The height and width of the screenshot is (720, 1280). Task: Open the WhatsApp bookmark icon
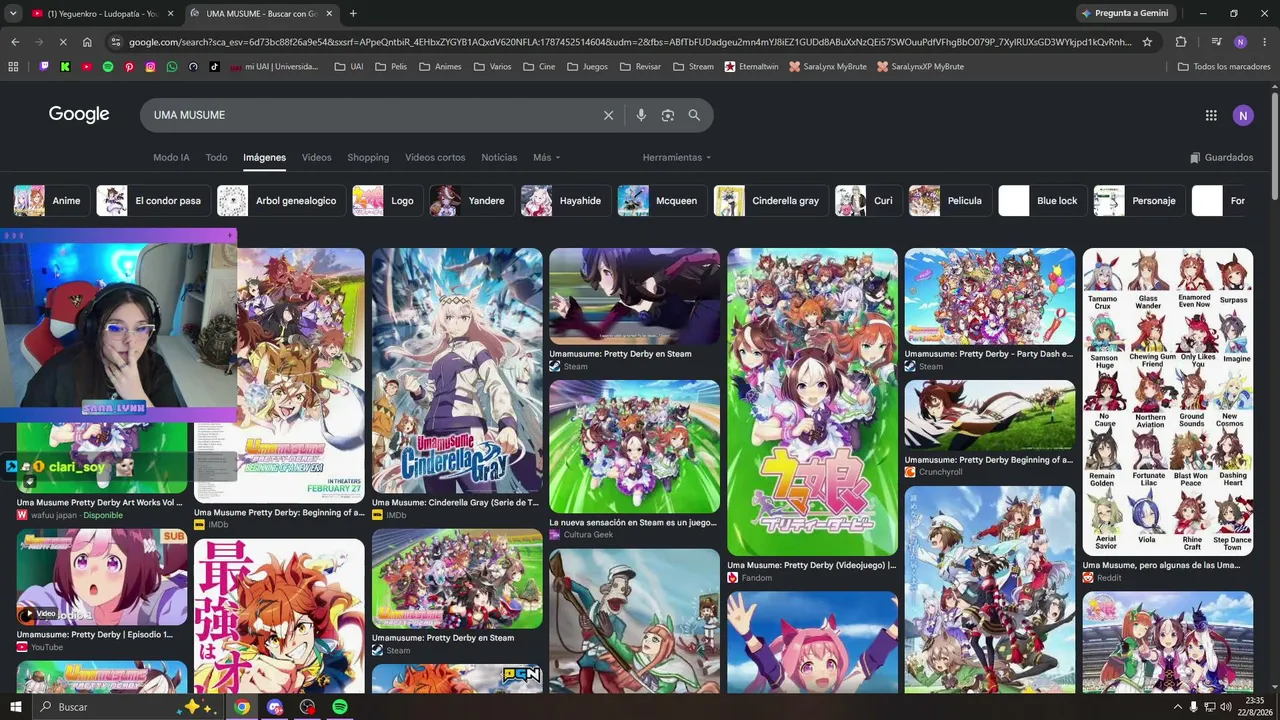[172, 67]
